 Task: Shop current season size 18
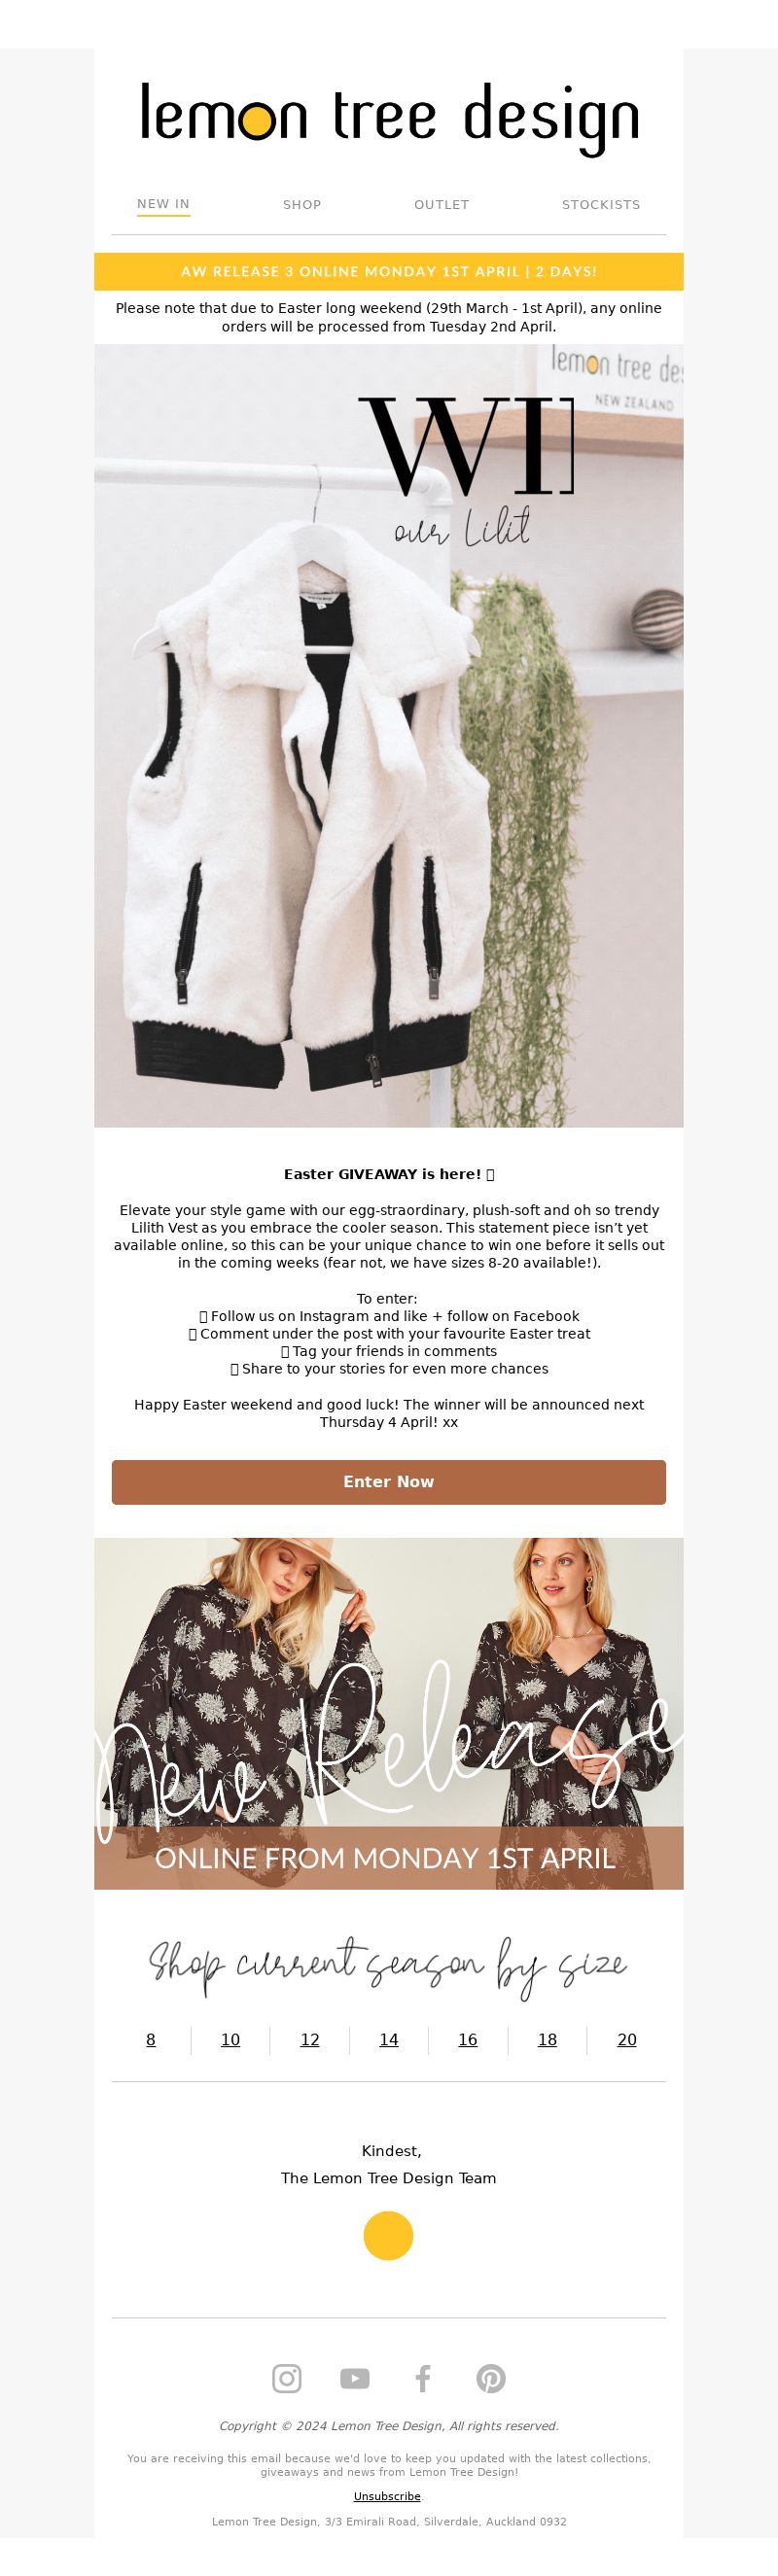coord(547,2039)
